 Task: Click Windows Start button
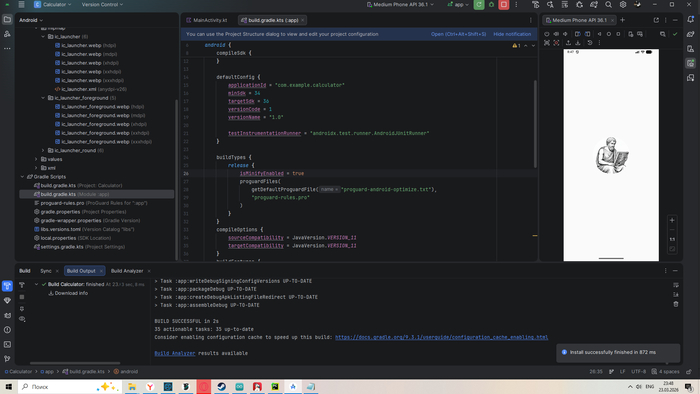8,387
